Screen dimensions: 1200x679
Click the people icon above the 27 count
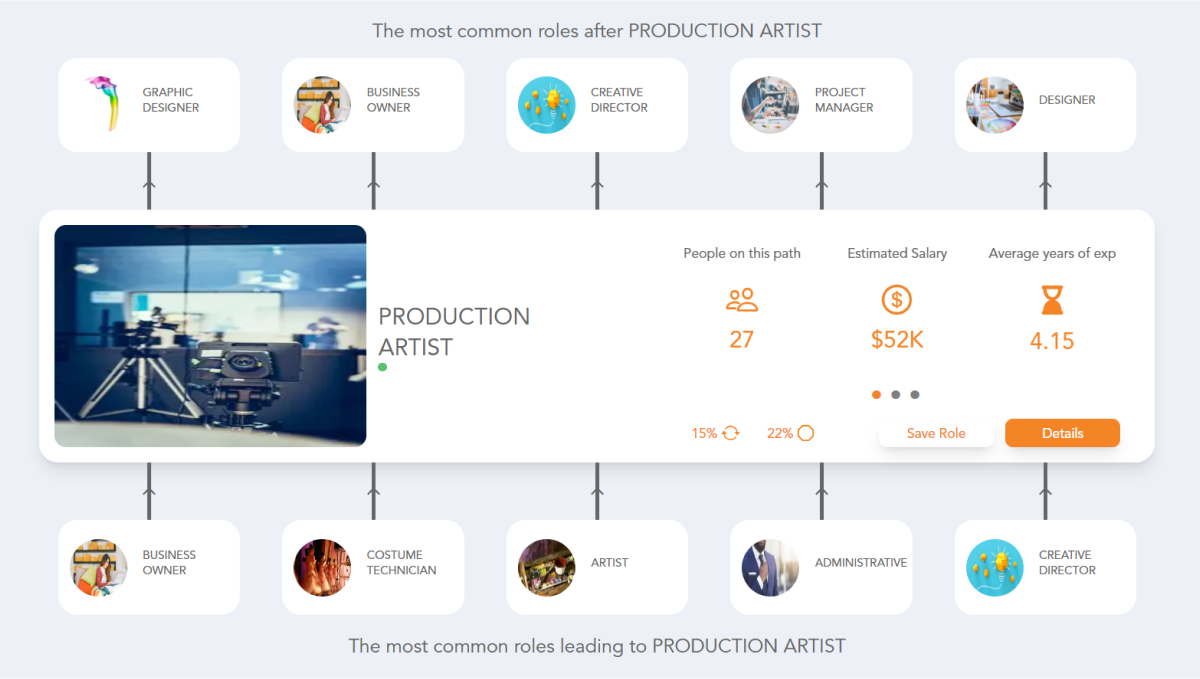[x=741, y=299]
